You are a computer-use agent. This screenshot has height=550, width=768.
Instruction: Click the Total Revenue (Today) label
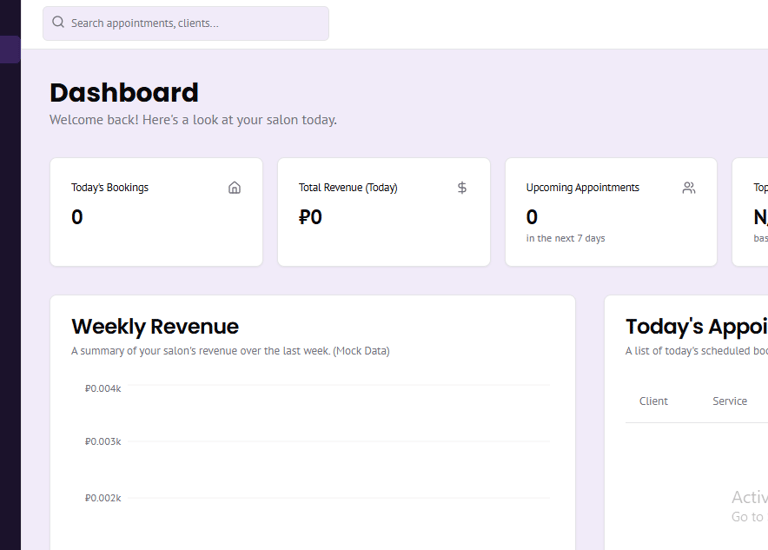(x=348, y=187)
